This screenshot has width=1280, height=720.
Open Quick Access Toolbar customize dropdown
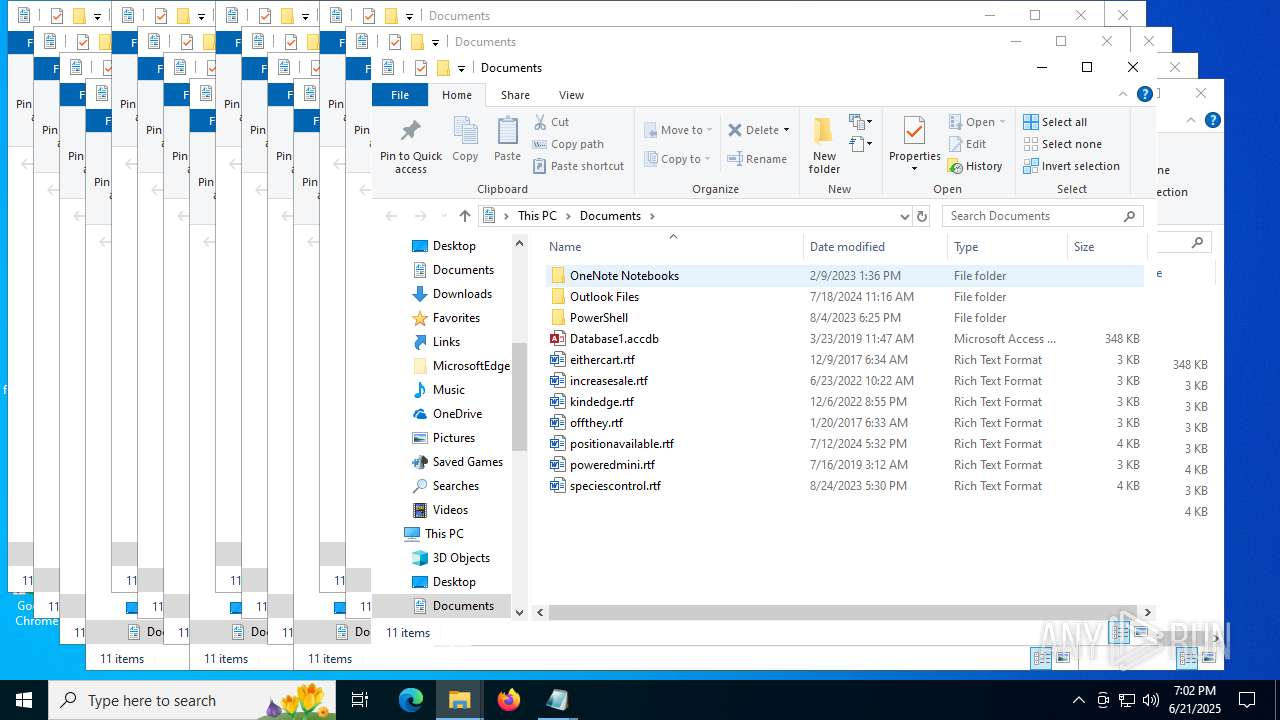(461, 68)
